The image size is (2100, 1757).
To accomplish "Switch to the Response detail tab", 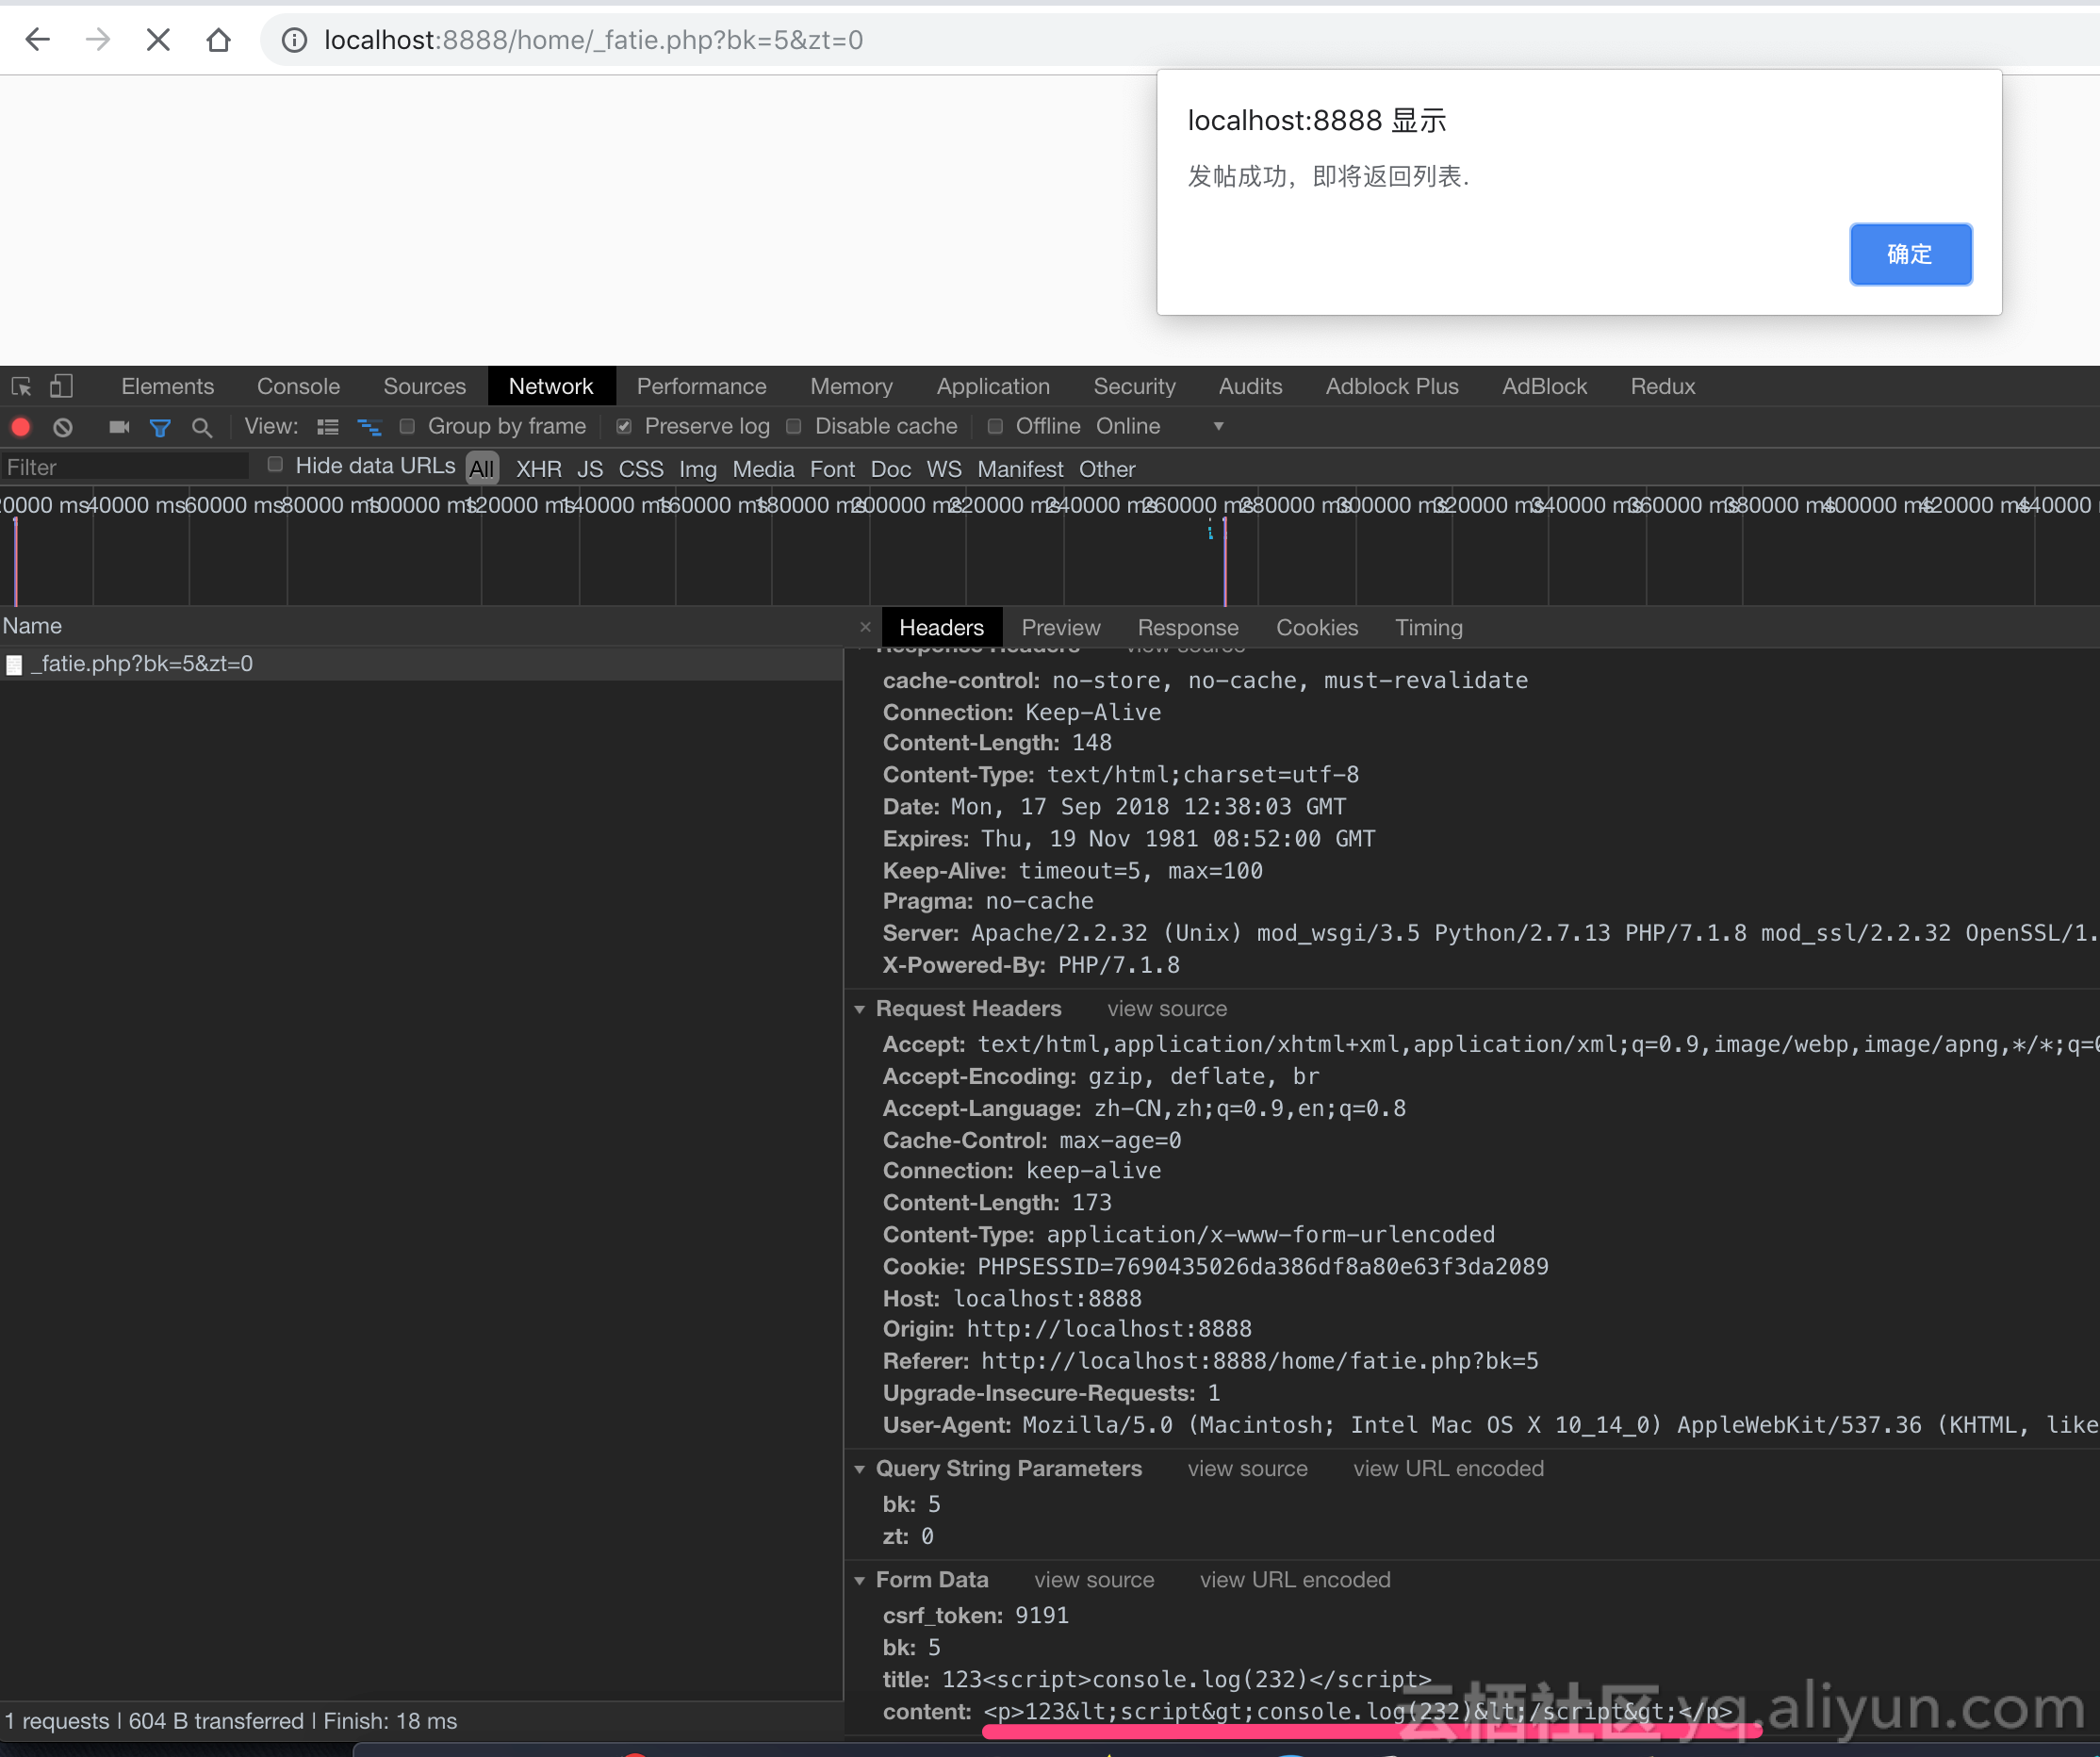I will click(1188, 627).
